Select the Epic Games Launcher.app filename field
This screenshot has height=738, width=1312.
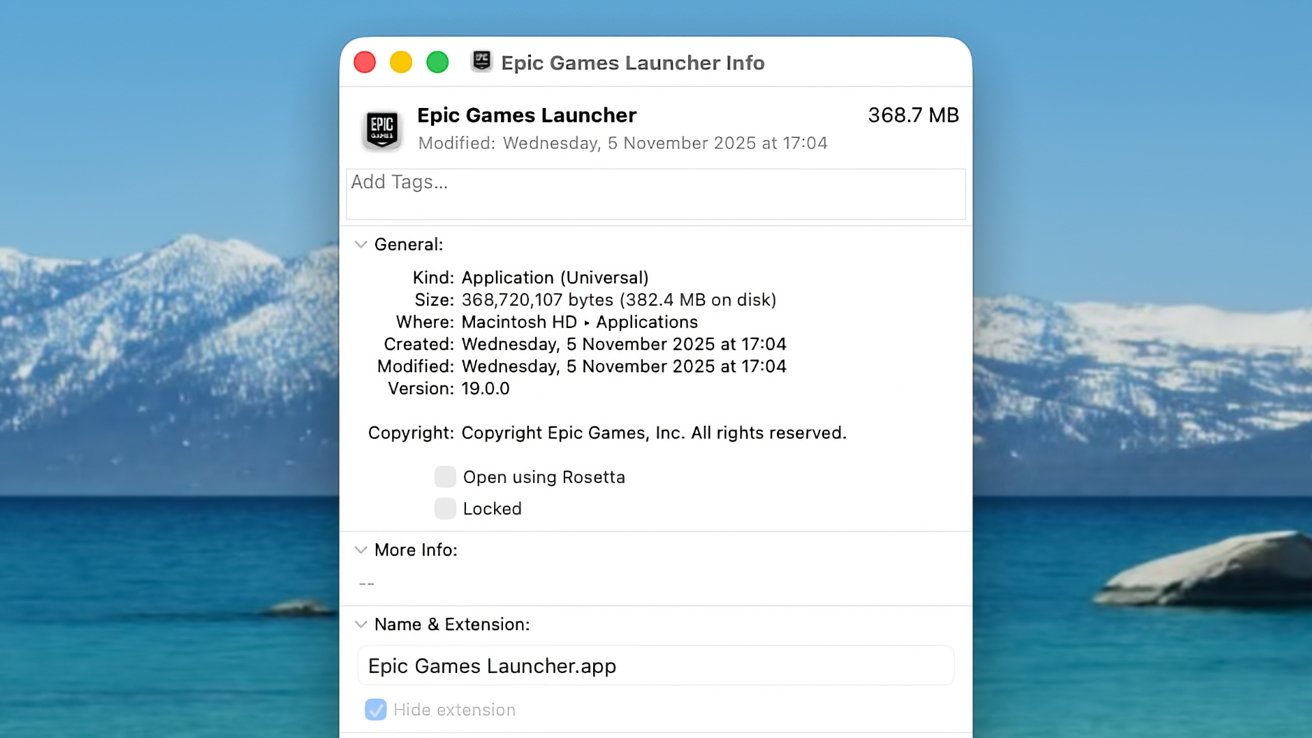pos(655,665)
